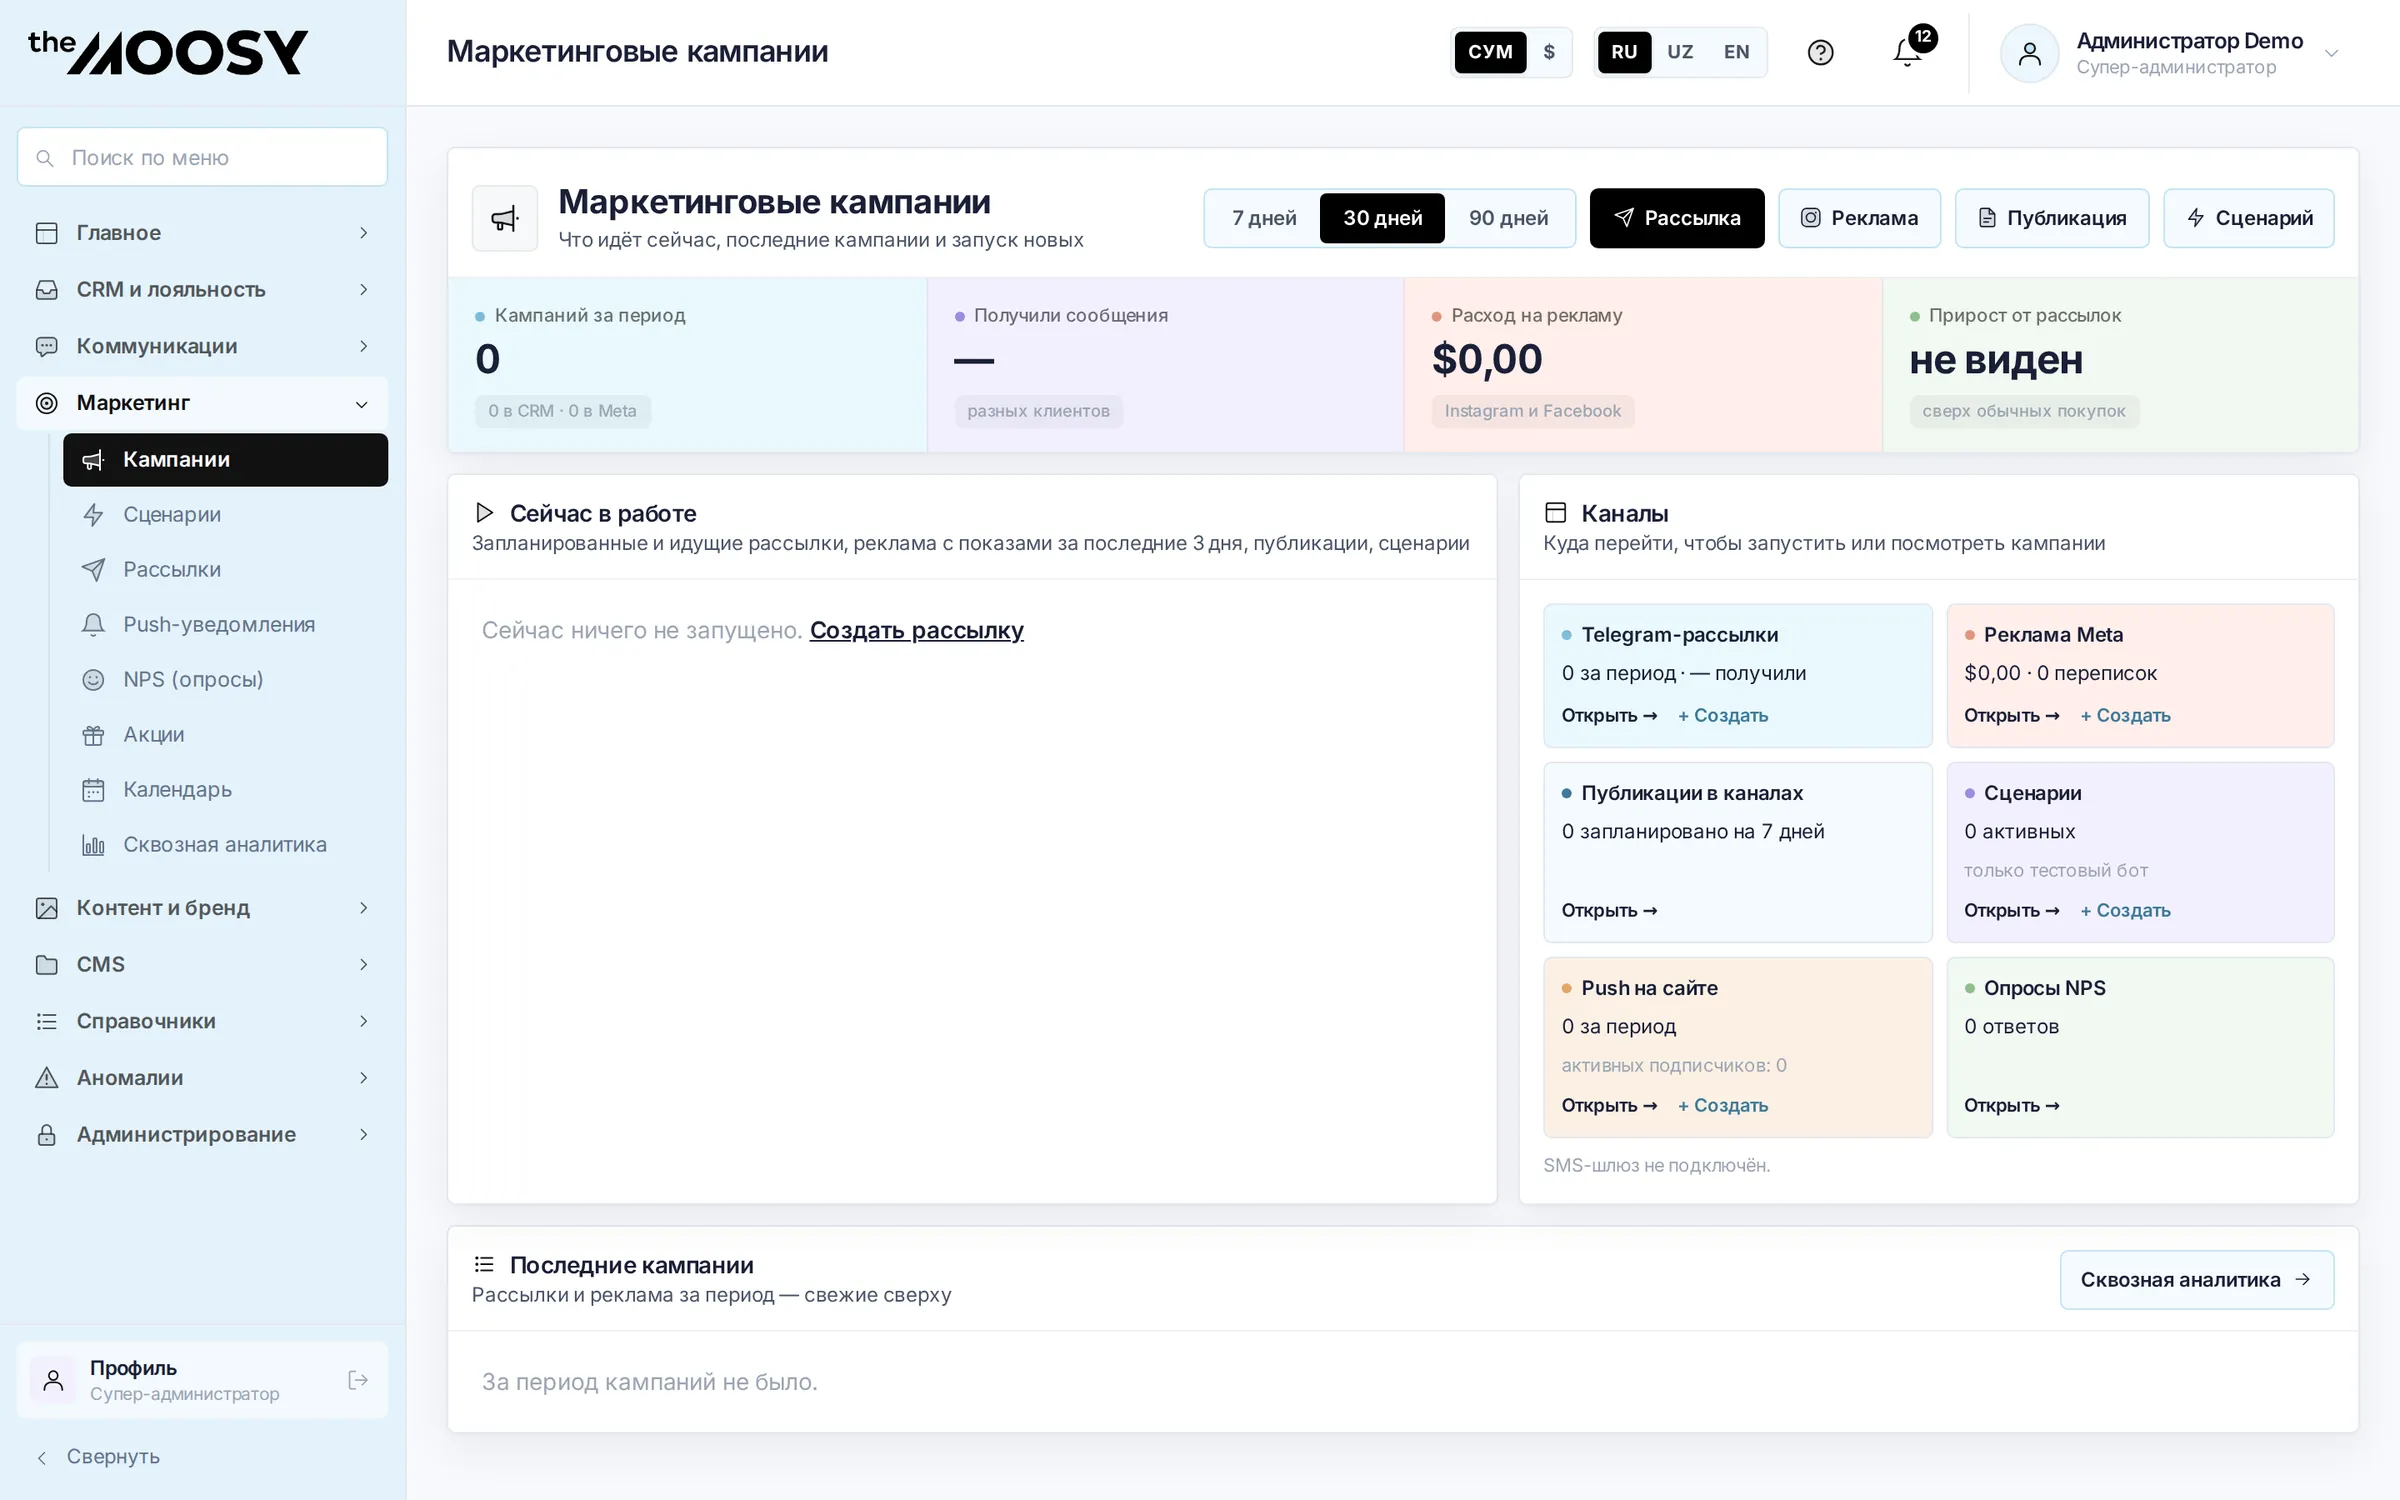Follow the Создать рассылку link
The image size is (2400, 1500).
[916, 630]
